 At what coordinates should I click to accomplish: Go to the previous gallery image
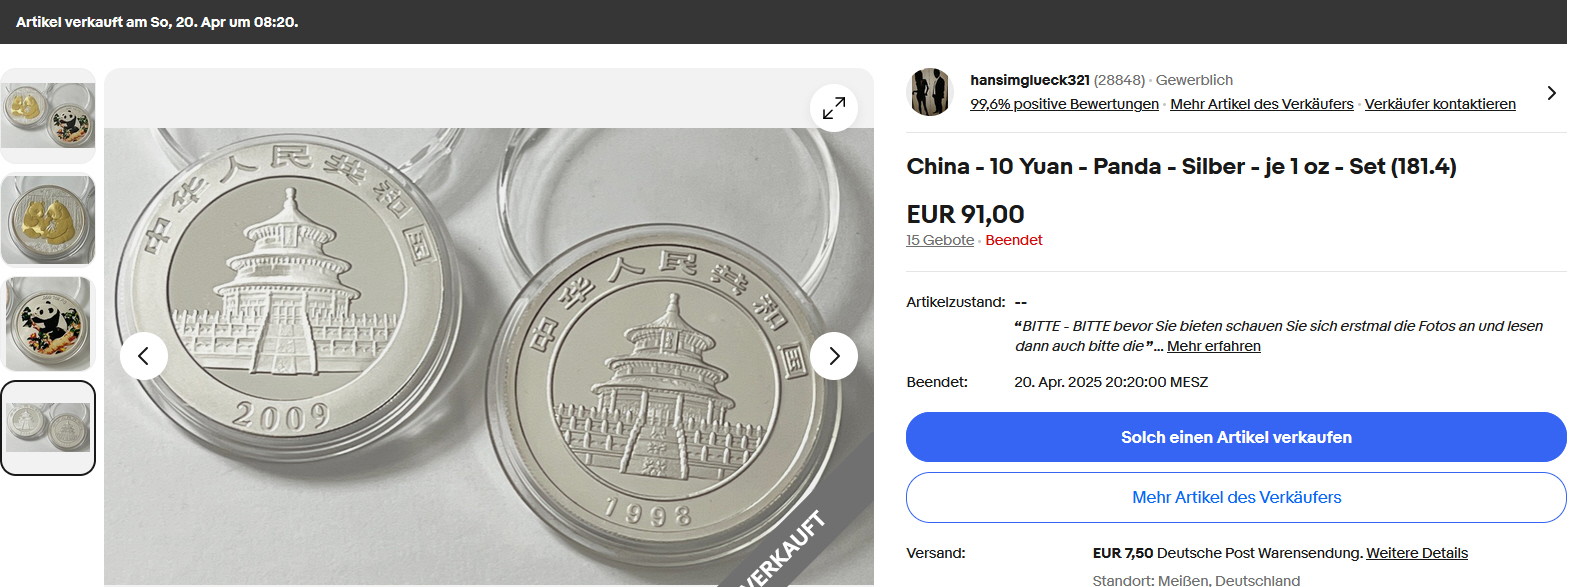point(144,356)
